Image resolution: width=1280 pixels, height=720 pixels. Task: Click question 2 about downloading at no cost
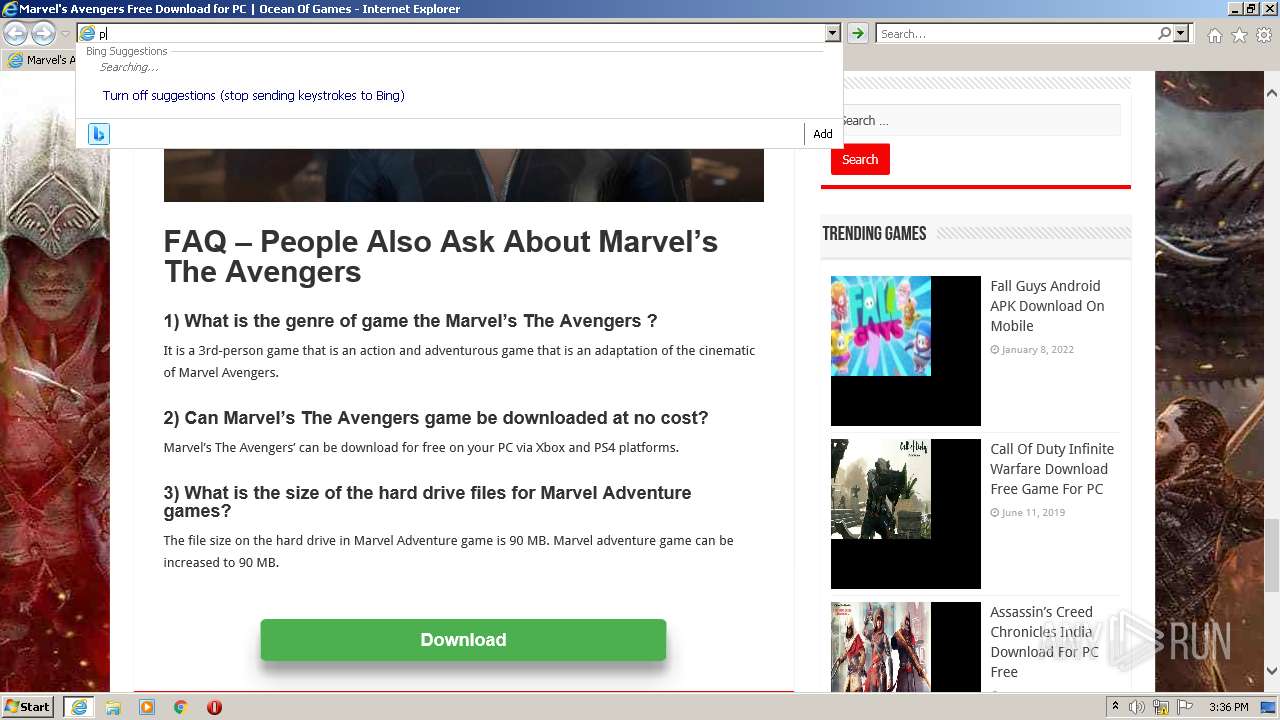(x=436, y=418)
